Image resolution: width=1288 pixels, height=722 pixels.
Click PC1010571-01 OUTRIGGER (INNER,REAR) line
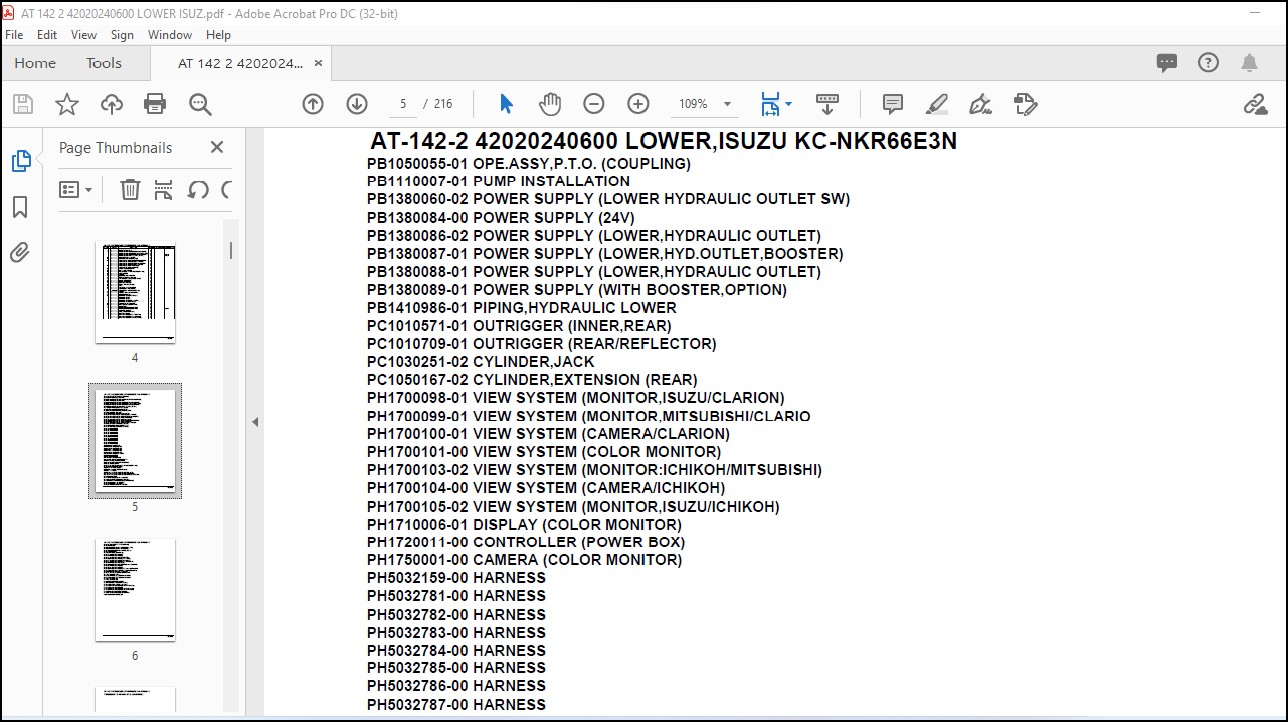[519, 325]
